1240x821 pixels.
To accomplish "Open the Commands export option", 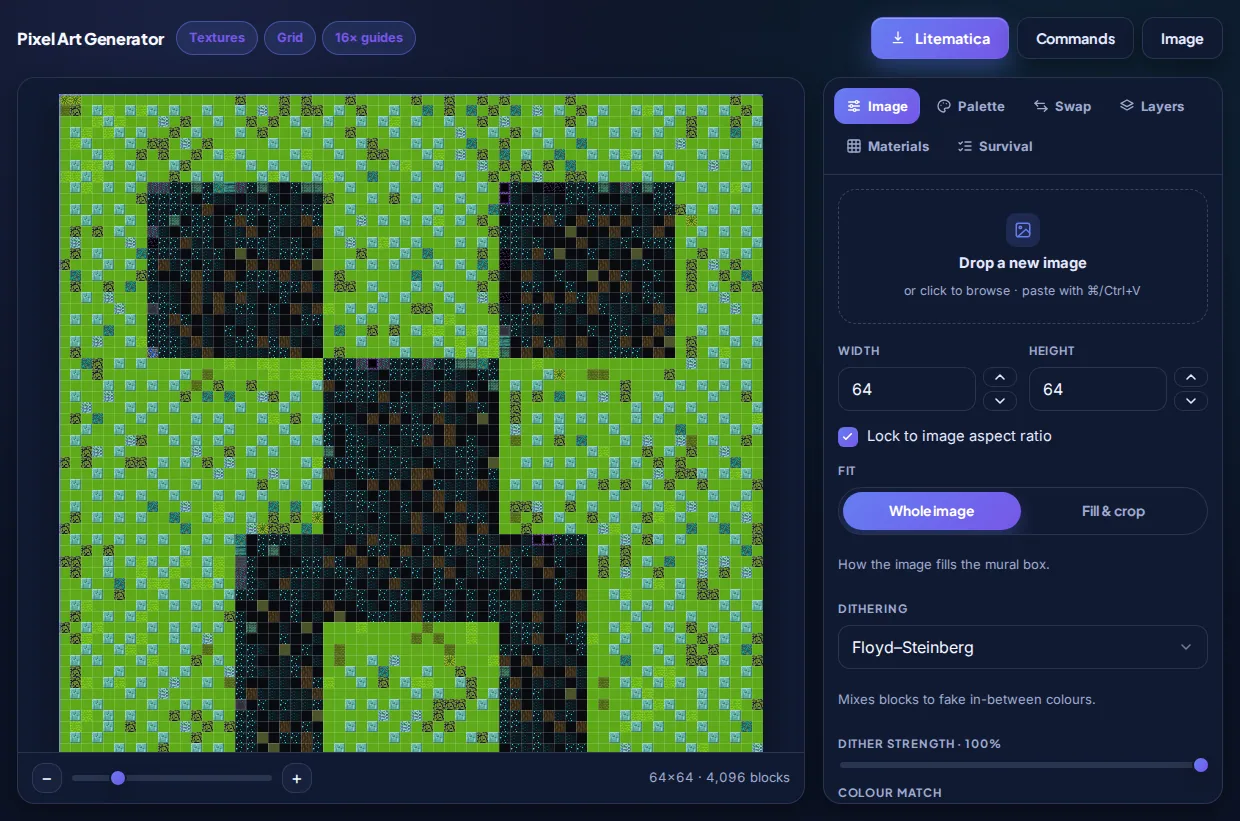I will [x=1075, y=38].
